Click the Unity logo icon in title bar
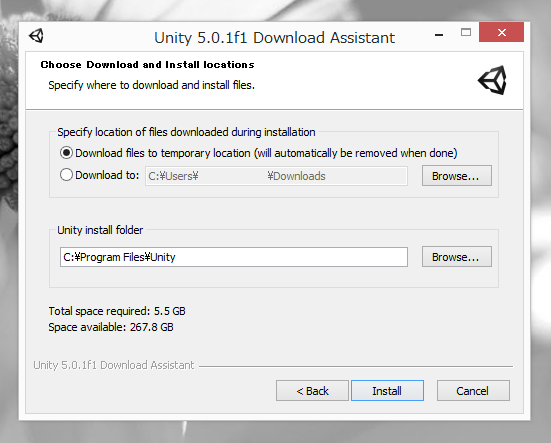551x443 pixels. tap(36, 35)
